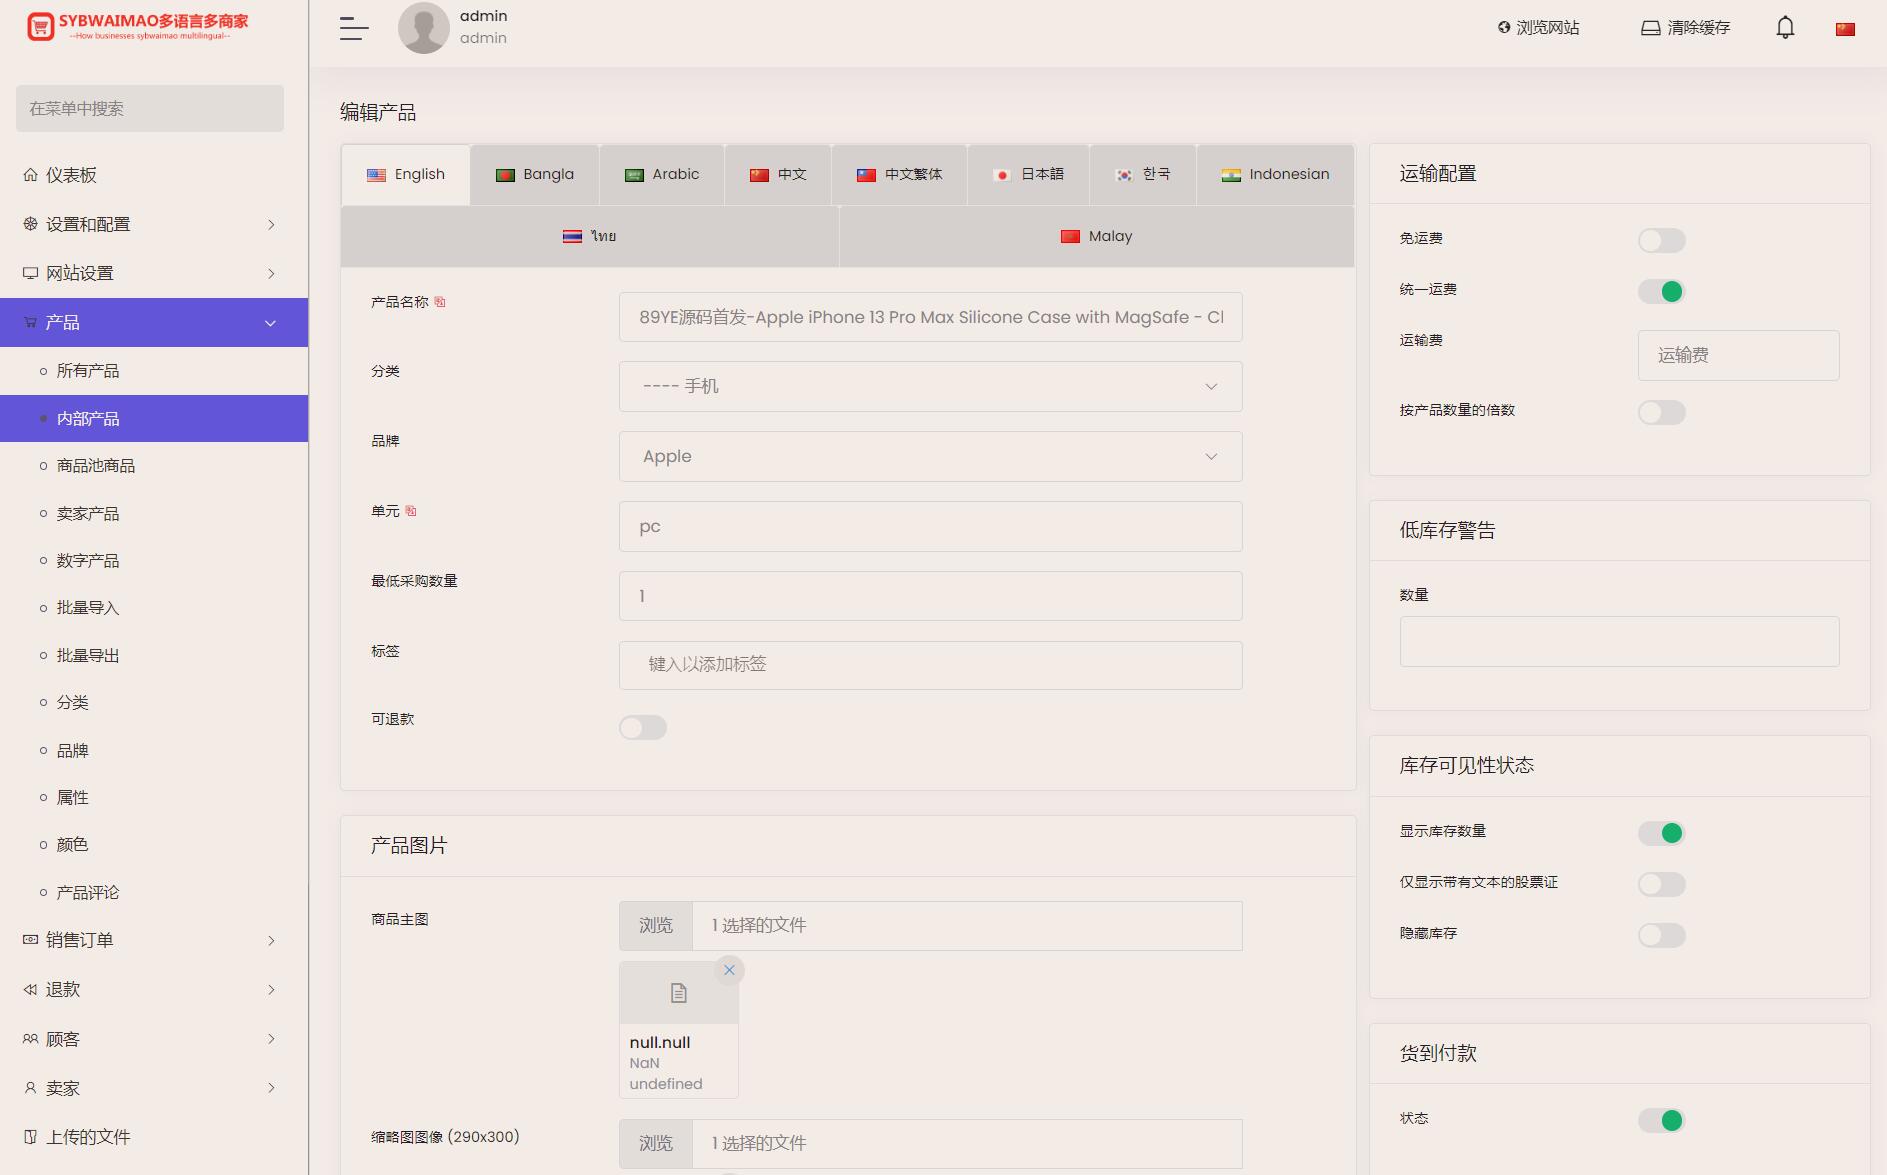
Task: Toggle 货到付款 状态 switch
Action: tap(1662, 1120)
